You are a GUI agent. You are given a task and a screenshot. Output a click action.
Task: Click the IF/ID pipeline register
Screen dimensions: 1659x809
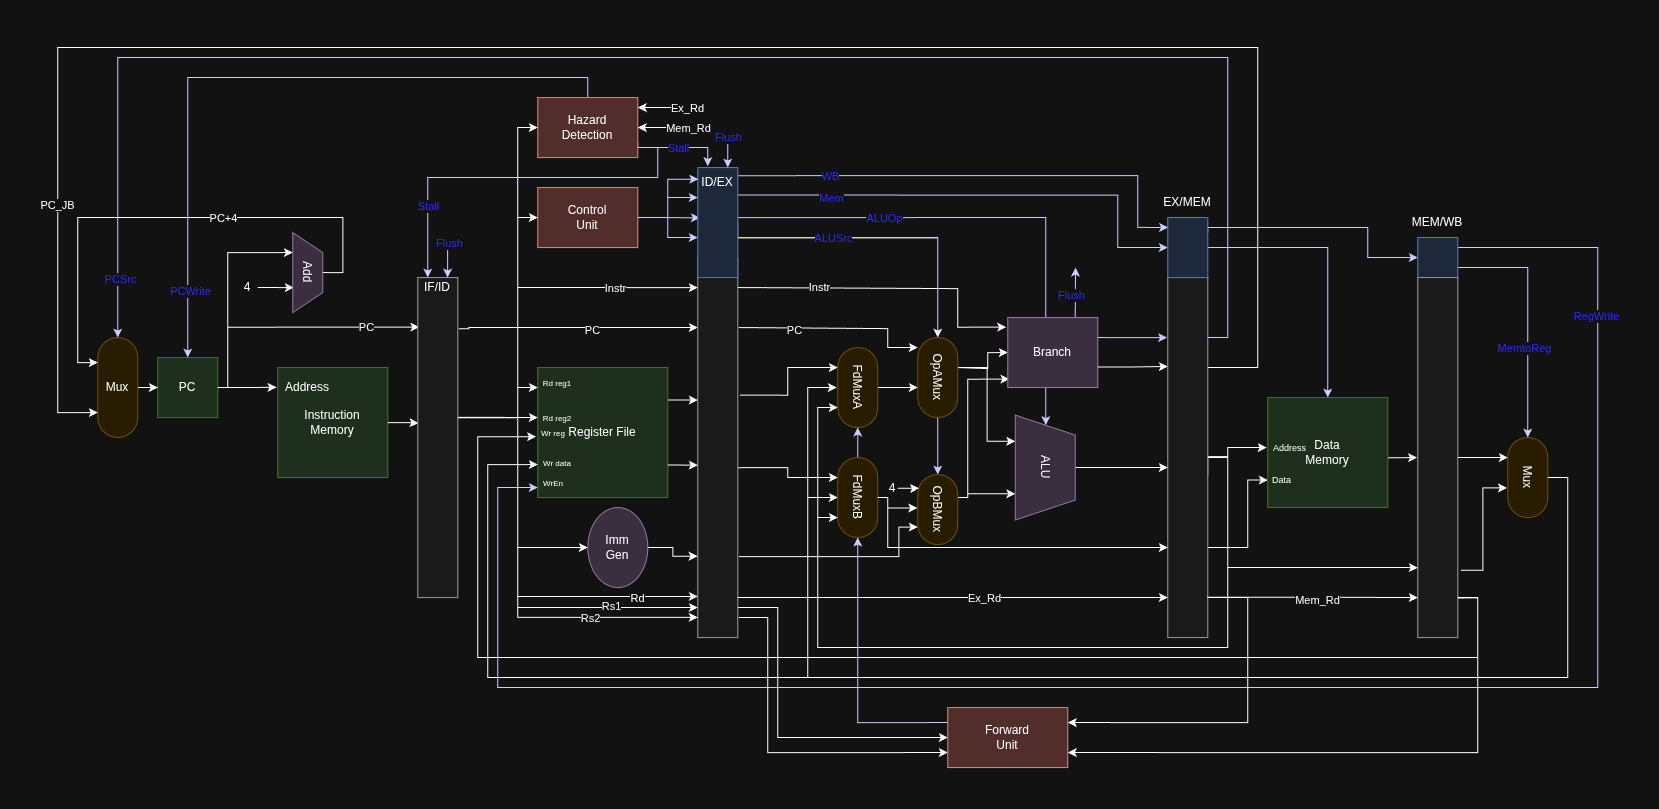pos(437,437)
